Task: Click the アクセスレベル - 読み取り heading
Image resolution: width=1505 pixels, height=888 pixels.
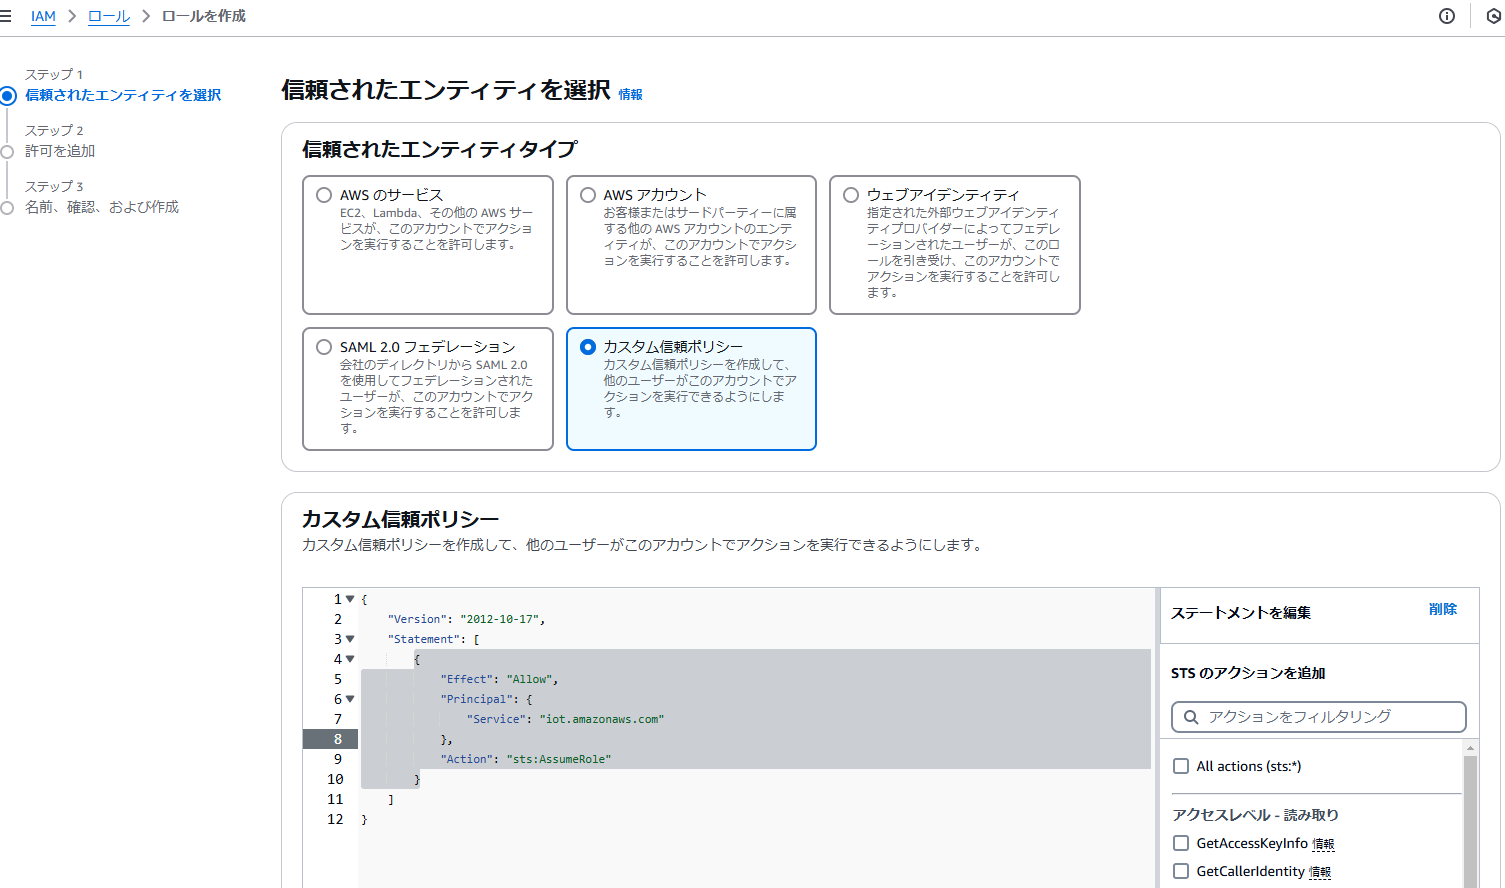Action: point(1255,815)
